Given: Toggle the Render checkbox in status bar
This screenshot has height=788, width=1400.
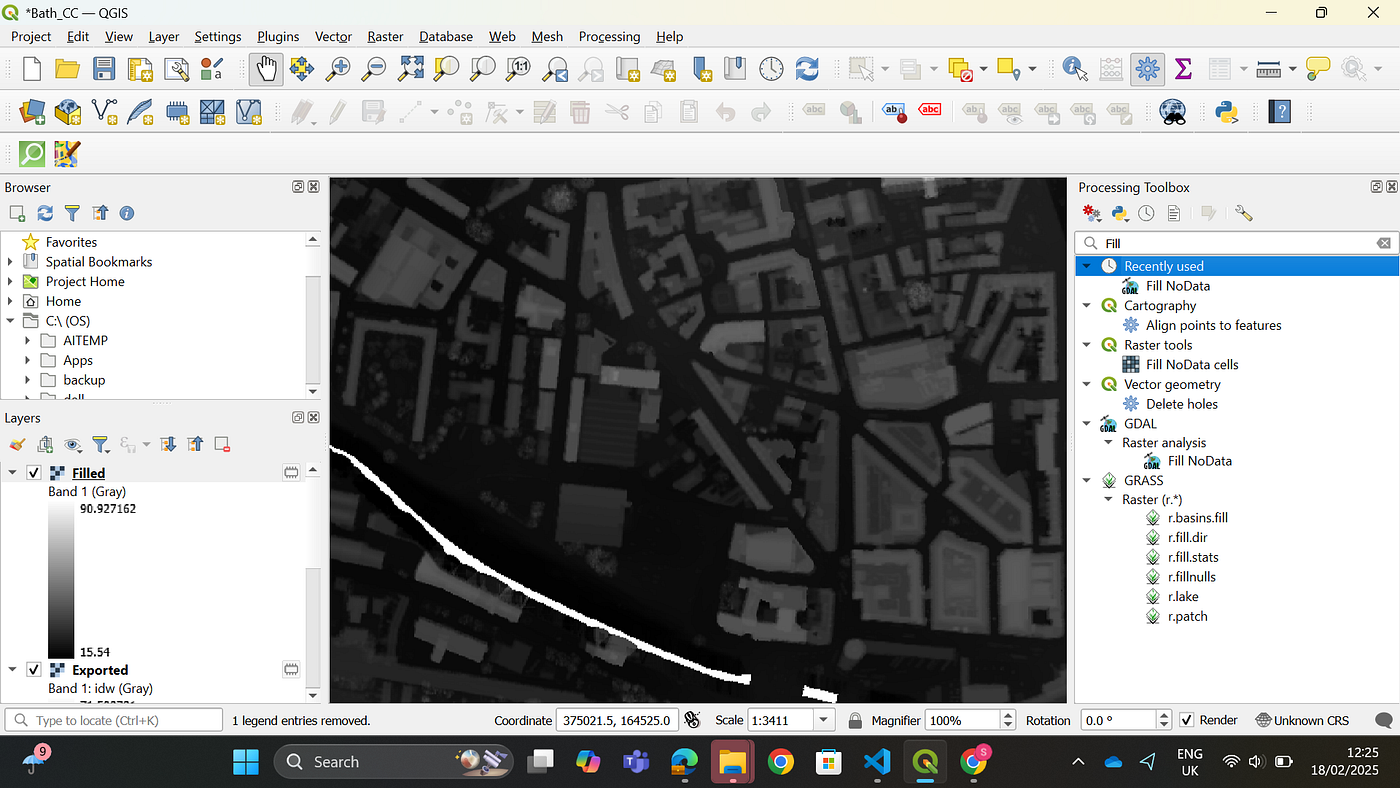Looking at the screenshot, I should coord(1187,720).
